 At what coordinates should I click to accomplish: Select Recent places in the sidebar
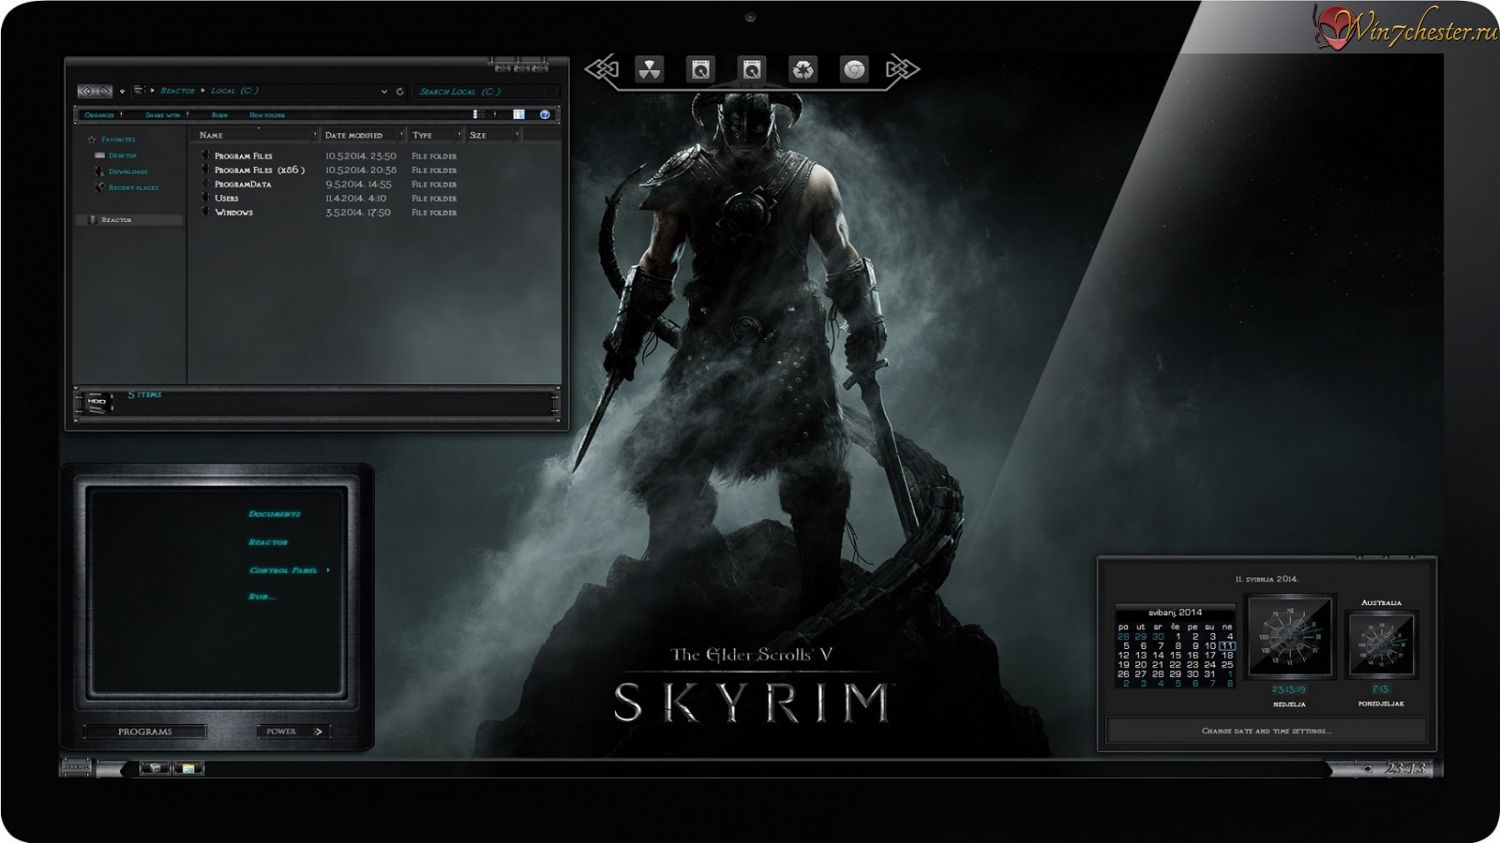(x=133, y=188)
